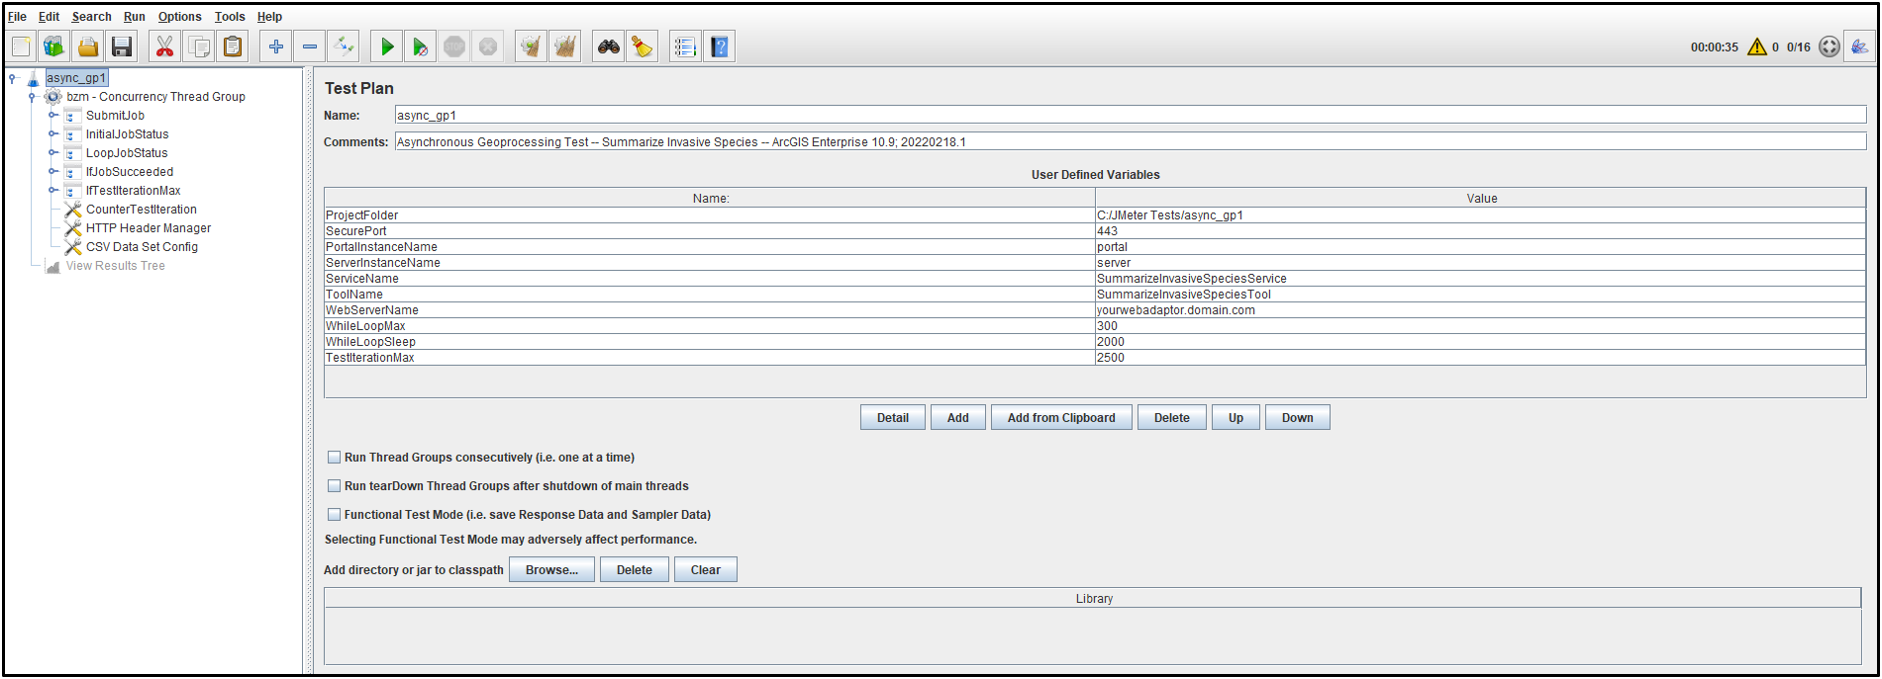
Task: Expand the LoopJobStatus tree node
Action: tap(53, 153)
